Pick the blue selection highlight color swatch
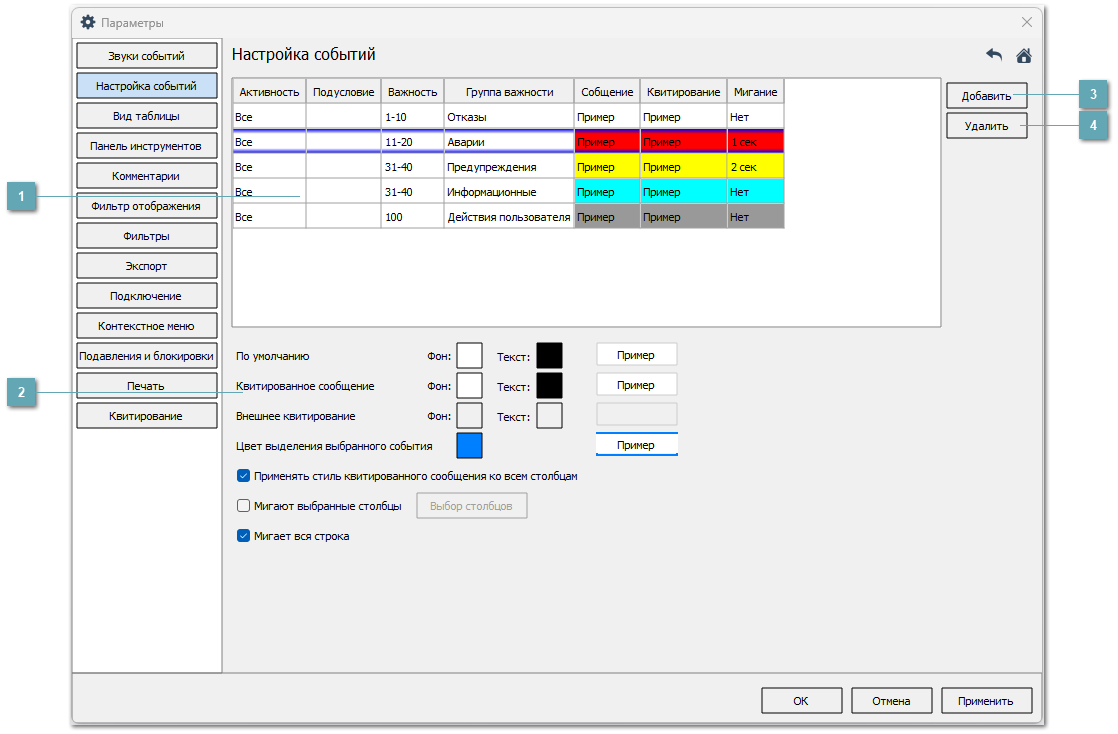 point(469,445)
